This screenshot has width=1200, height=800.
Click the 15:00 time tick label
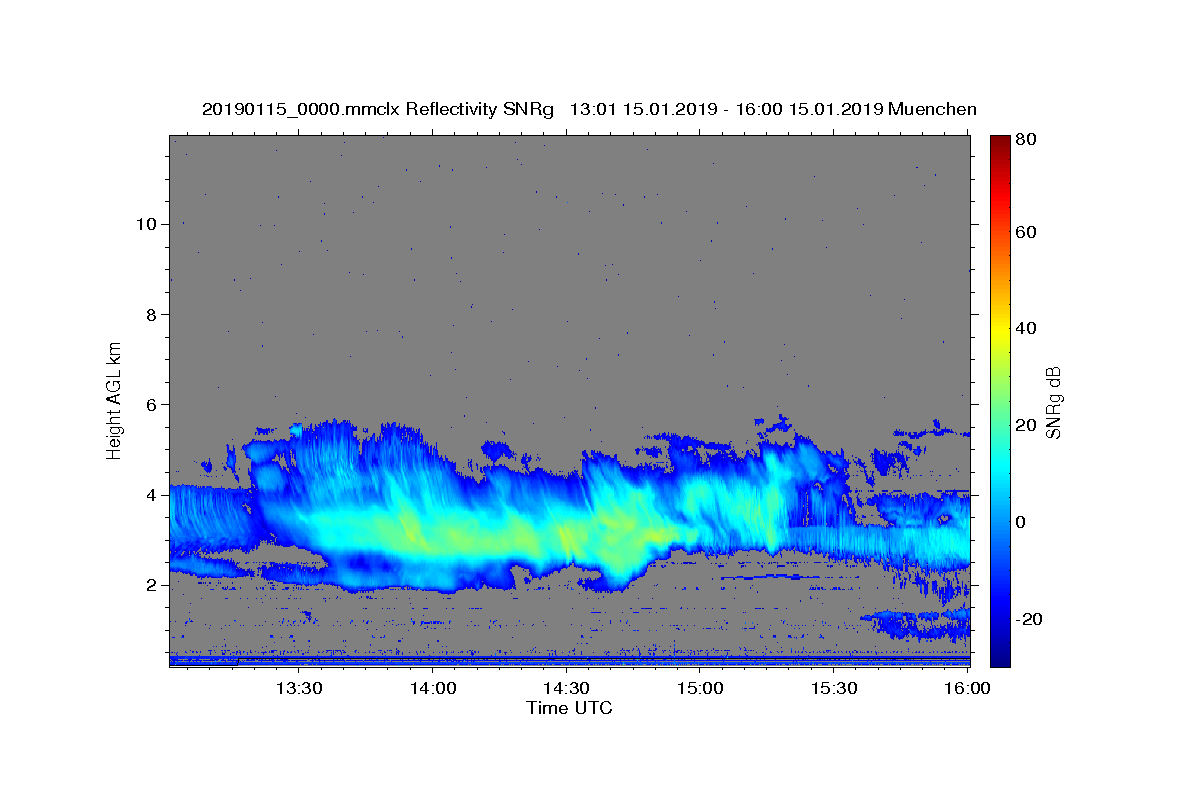tap(700, 688)
